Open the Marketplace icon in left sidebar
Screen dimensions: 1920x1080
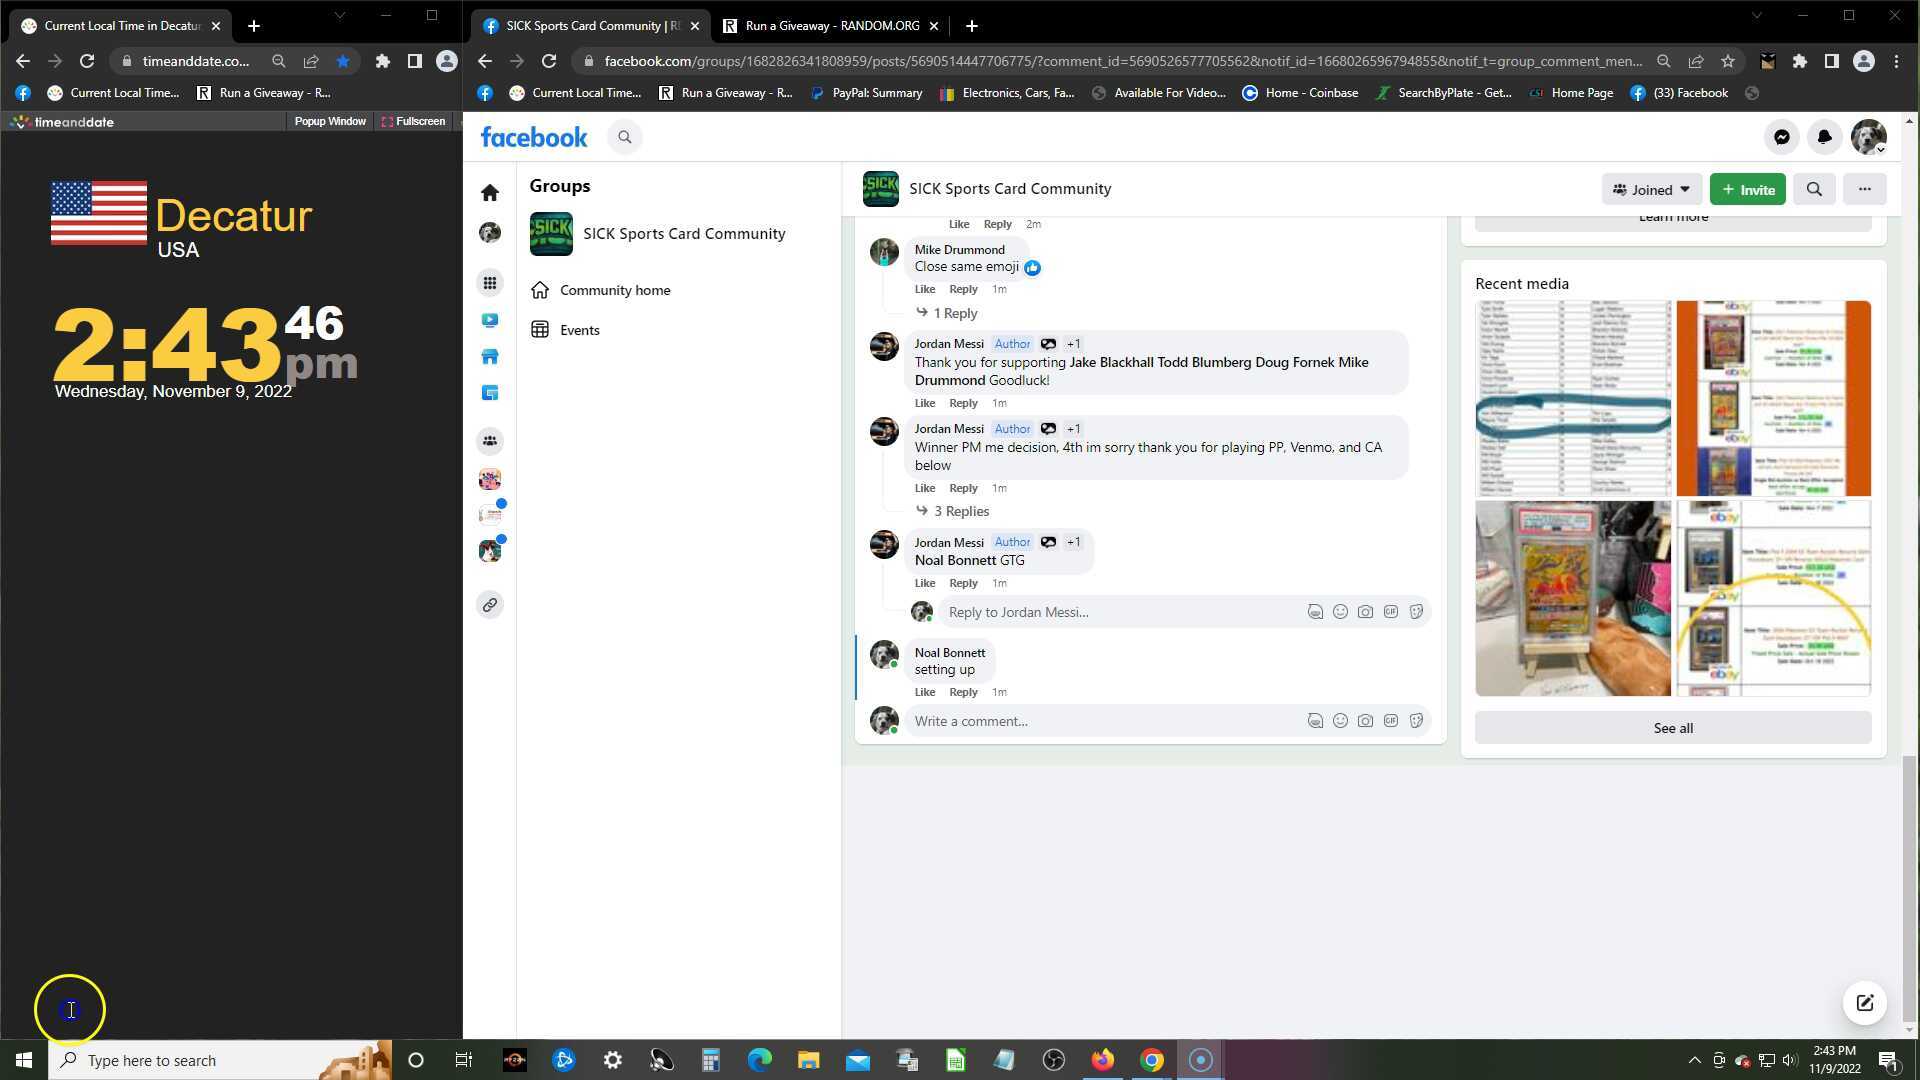click(x=490, y=357)
